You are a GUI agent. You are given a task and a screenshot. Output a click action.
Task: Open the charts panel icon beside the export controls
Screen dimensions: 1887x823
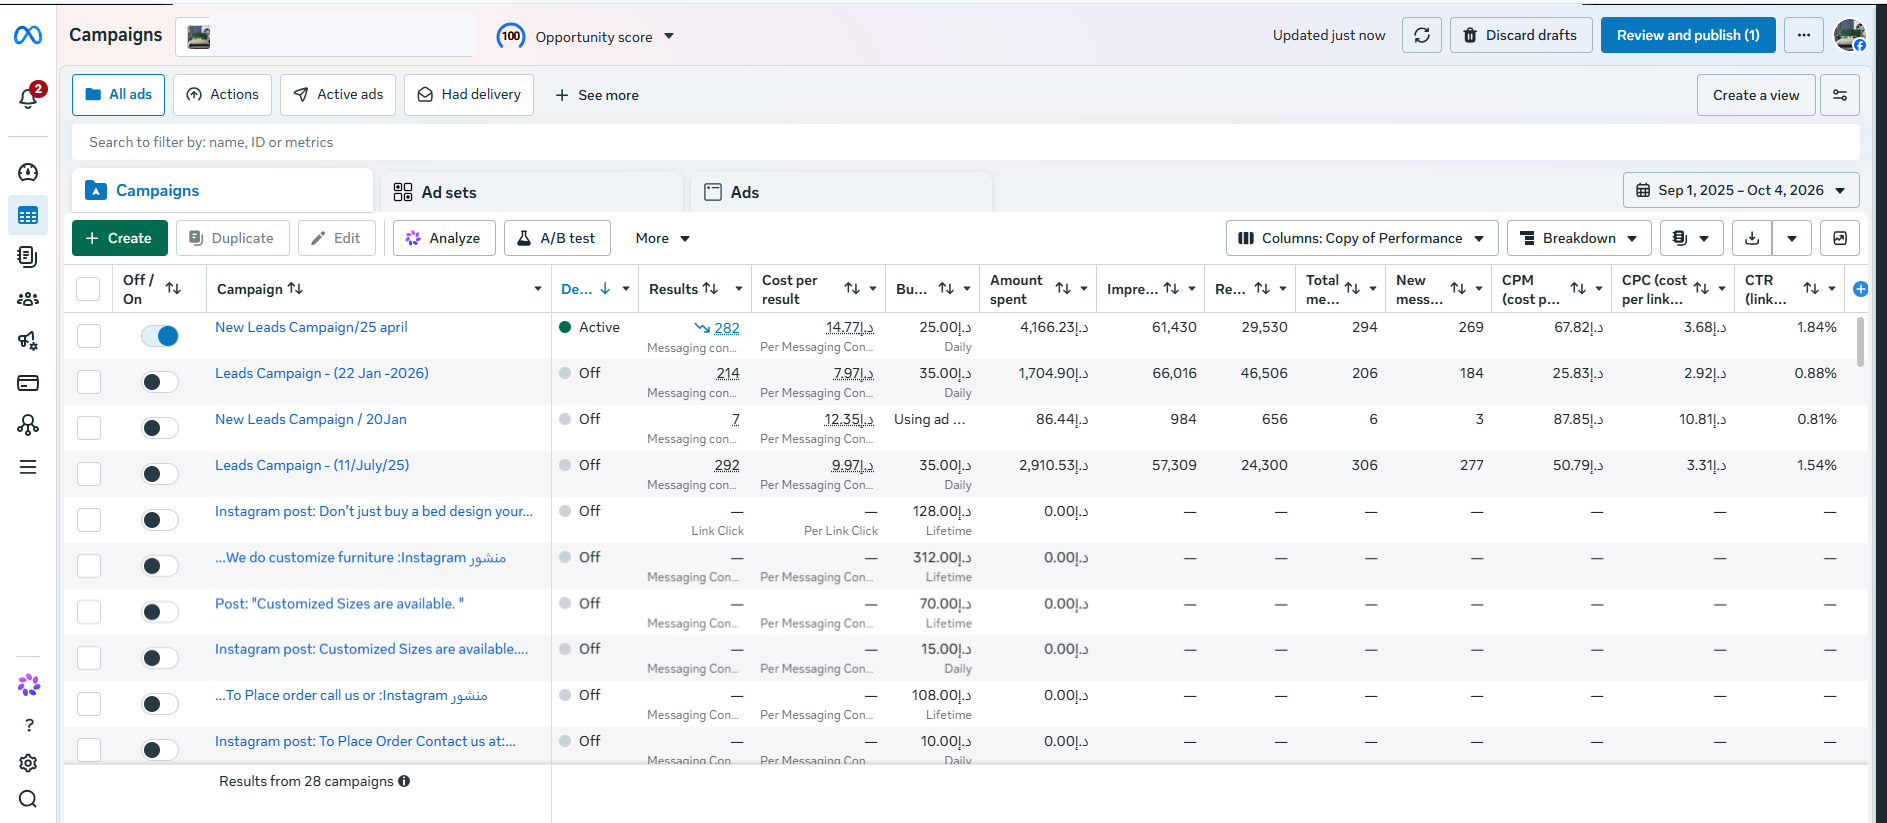pyautogui.click(x=1840, y=238)
